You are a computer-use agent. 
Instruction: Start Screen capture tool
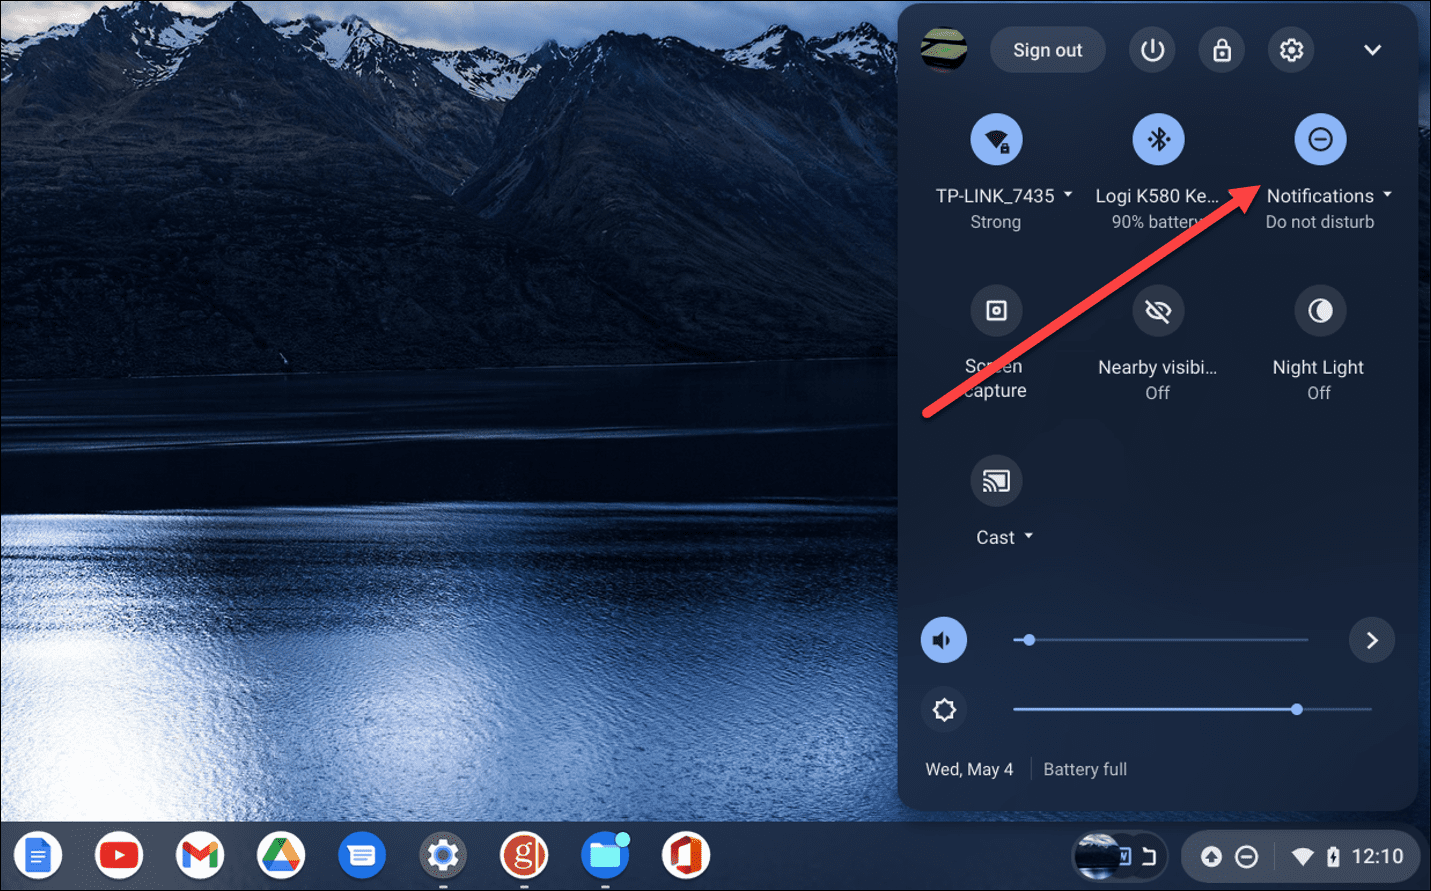(x=996, y=310)
